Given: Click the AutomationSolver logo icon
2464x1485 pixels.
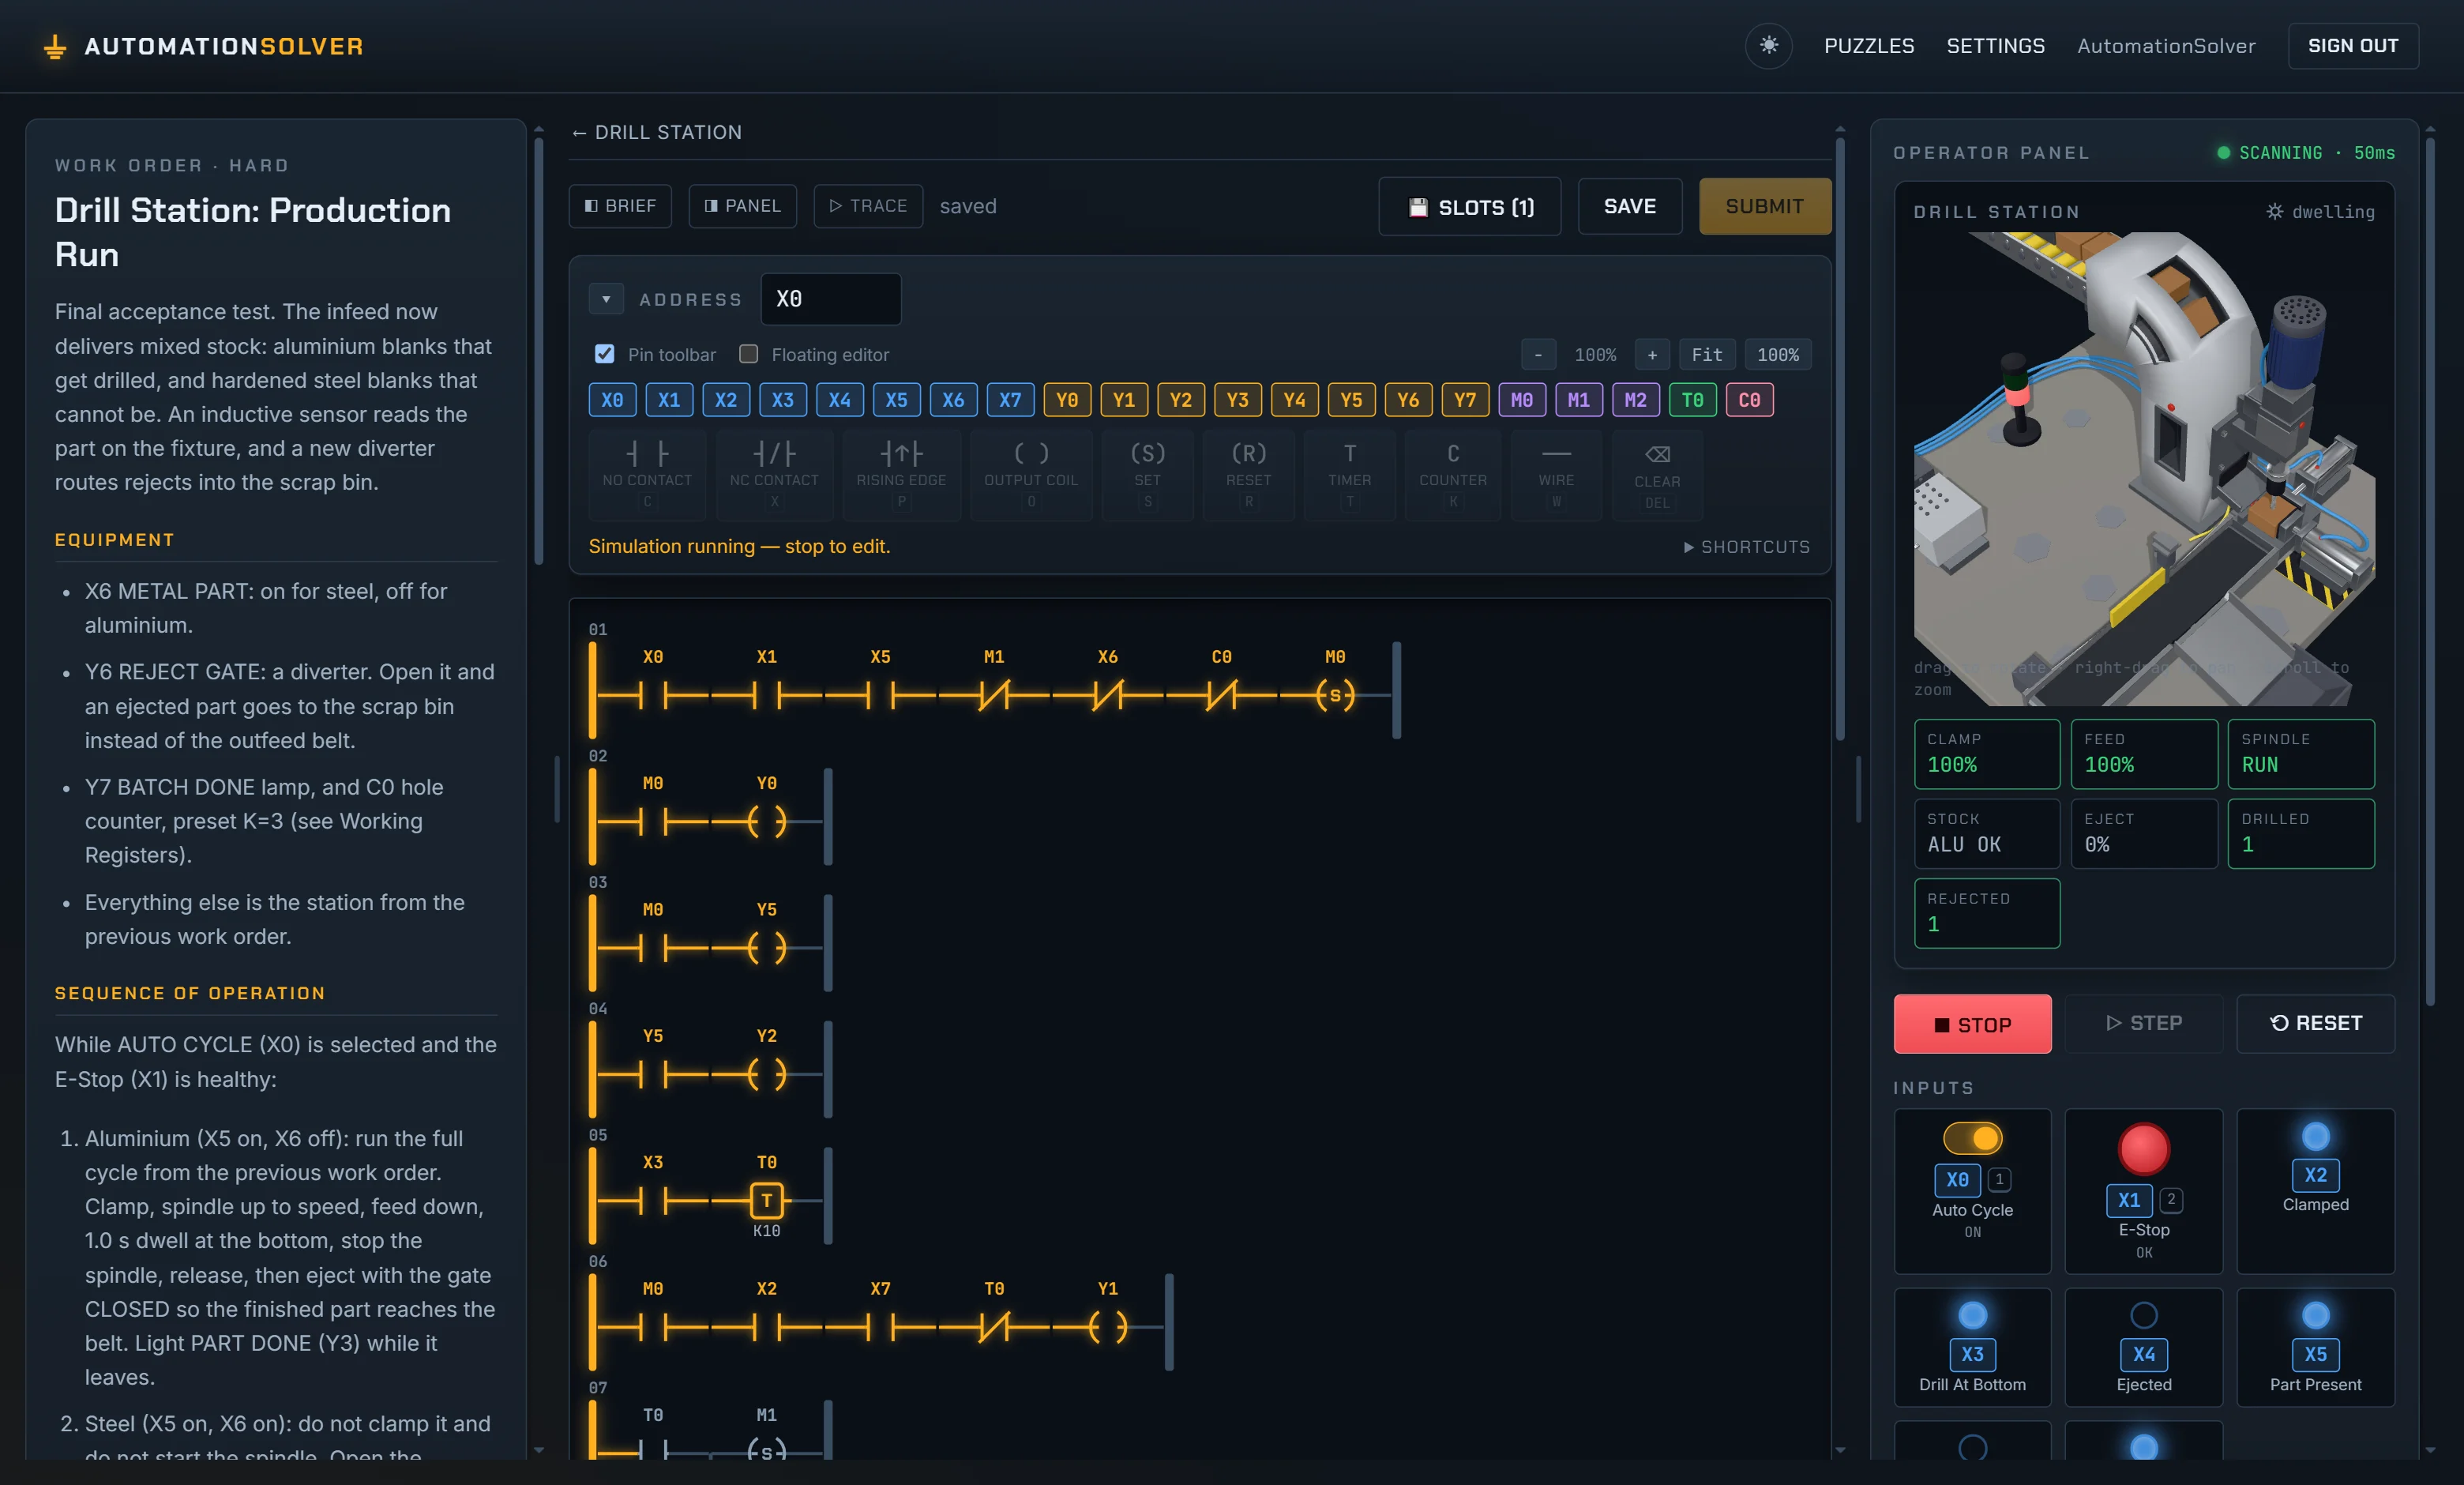Looking at the screenshot, I should [55, 46].
